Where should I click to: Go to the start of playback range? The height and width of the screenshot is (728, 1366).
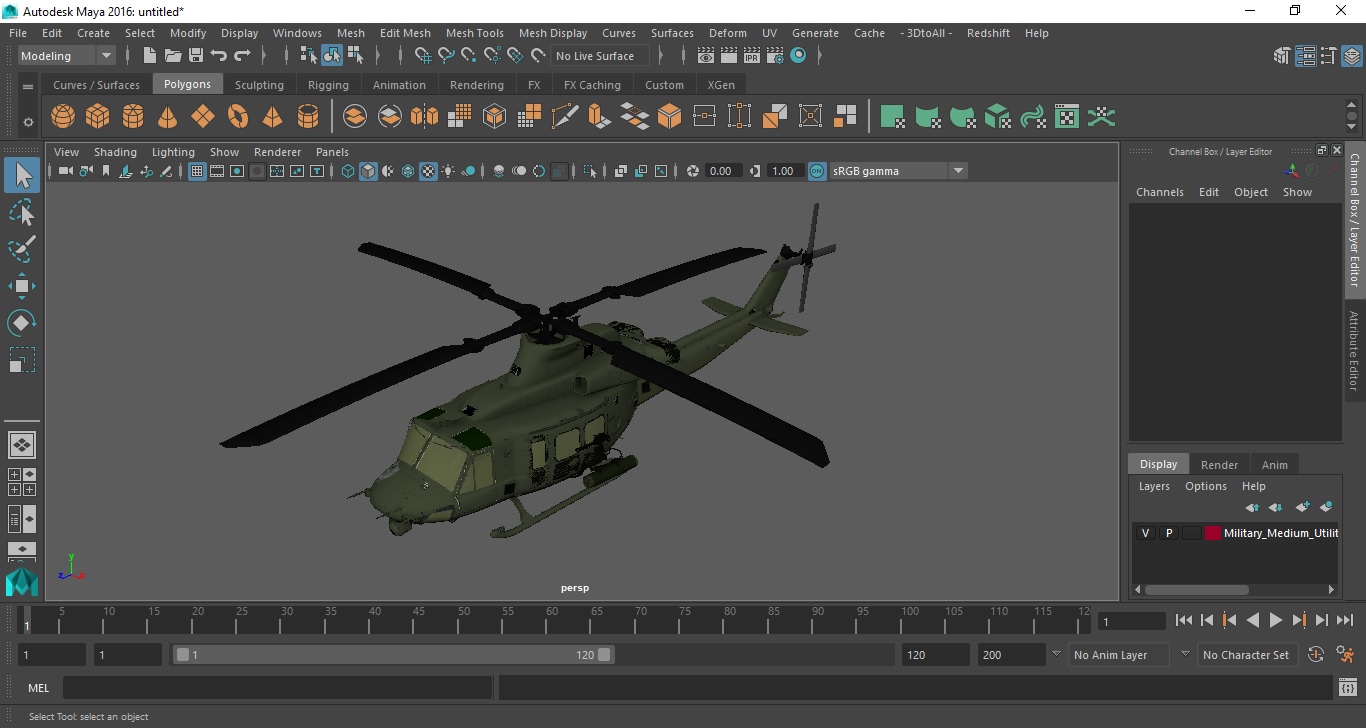click(1184, 620)
